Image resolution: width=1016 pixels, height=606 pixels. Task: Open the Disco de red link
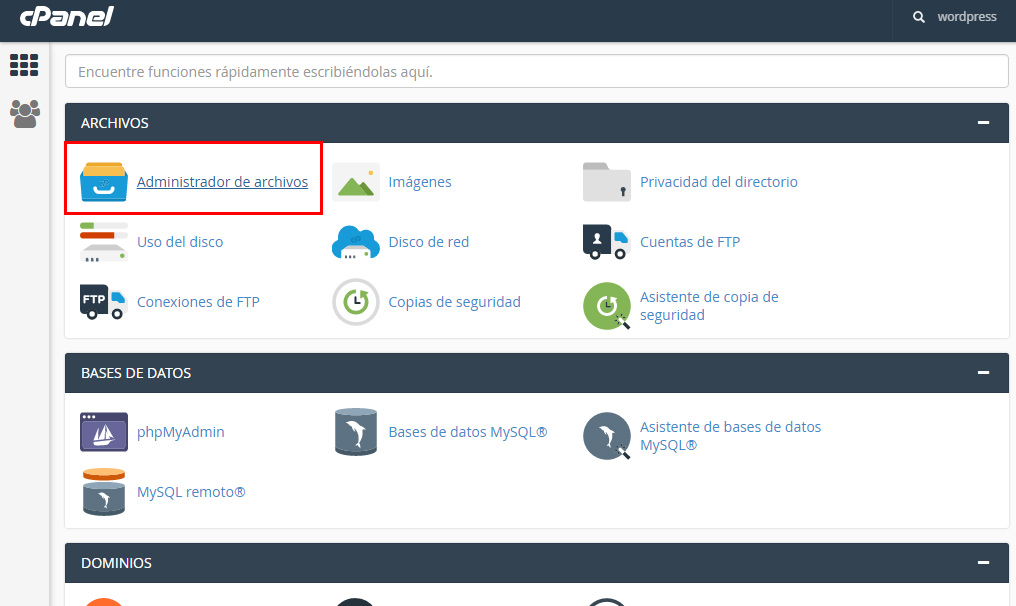coord(428,242)
